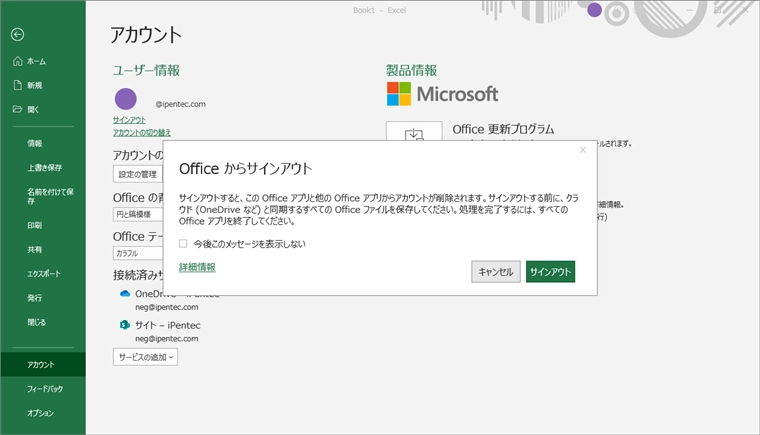Select エクスポート in the sidebar
Image resolution: width=760 pixels, height=435 pixels.
tap(44, 274)
